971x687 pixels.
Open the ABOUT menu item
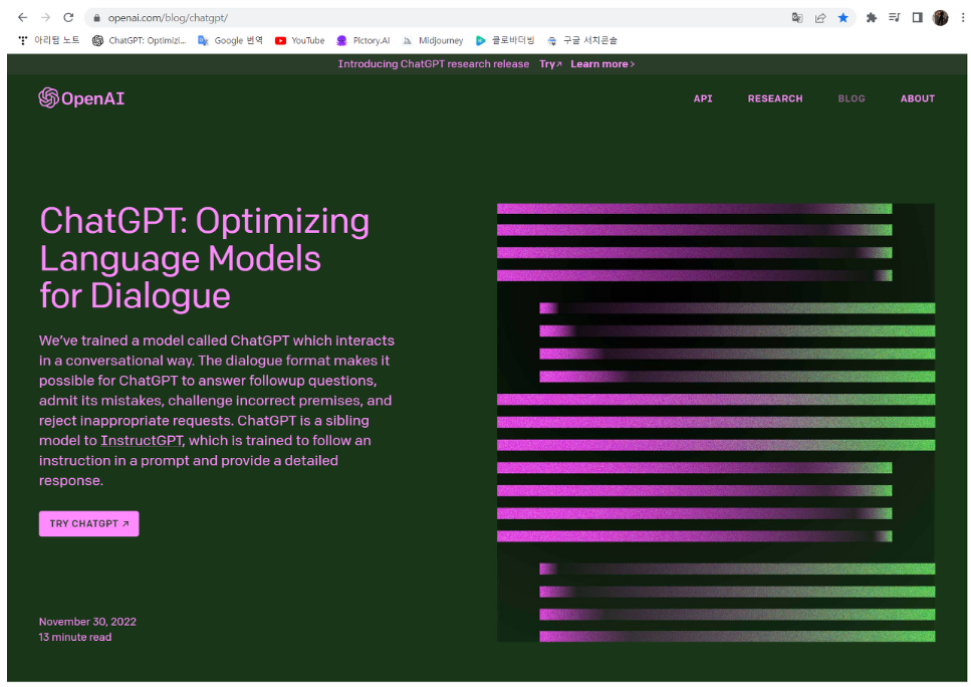pos(917,98)
